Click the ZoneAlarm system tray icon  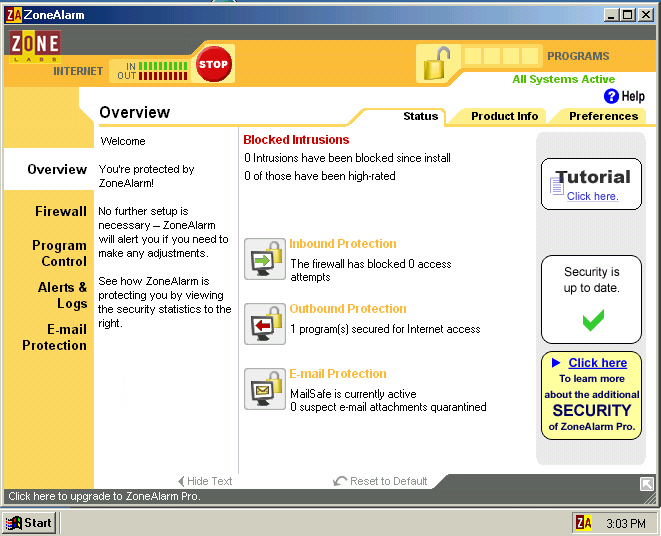[584, 523]
